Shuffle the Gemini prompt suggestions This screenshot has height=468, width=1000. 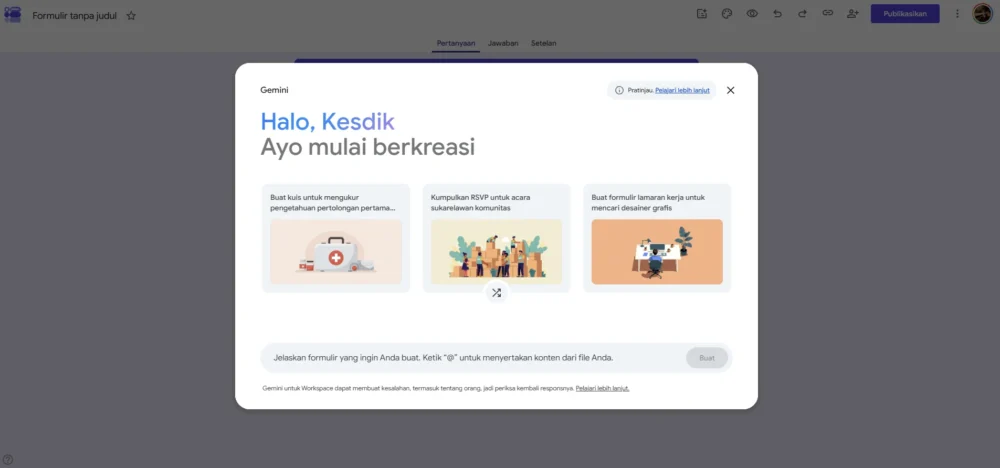pyautogui.click(x=497, y=293)
